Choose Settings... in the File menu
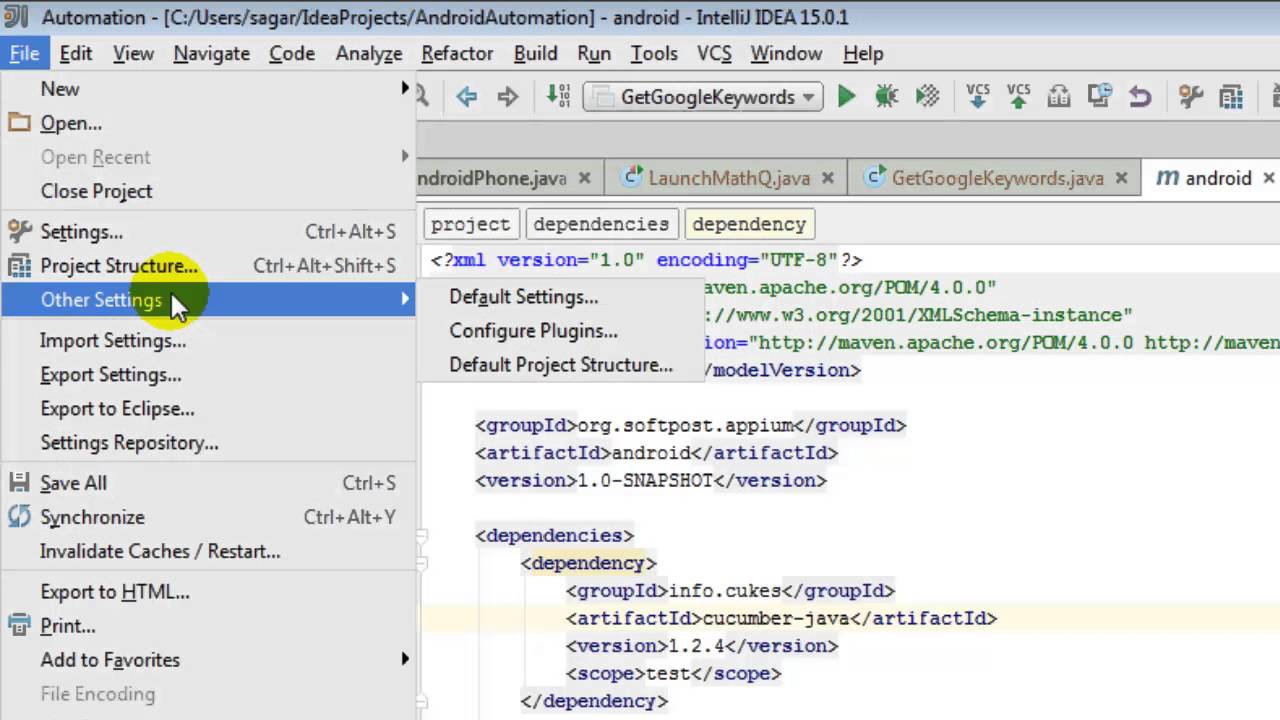Viewport: 1280px width, 720px height. pos(208,232)
